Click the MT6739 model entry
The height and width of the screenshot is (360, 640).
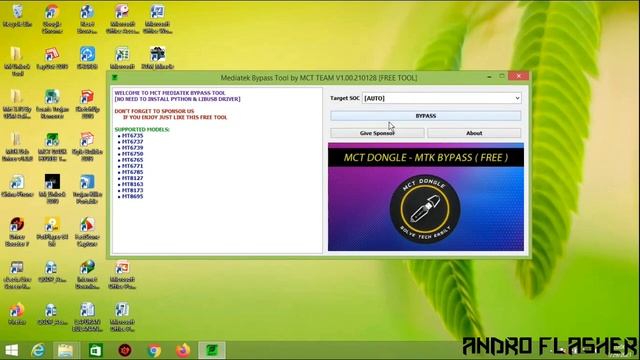132,148
